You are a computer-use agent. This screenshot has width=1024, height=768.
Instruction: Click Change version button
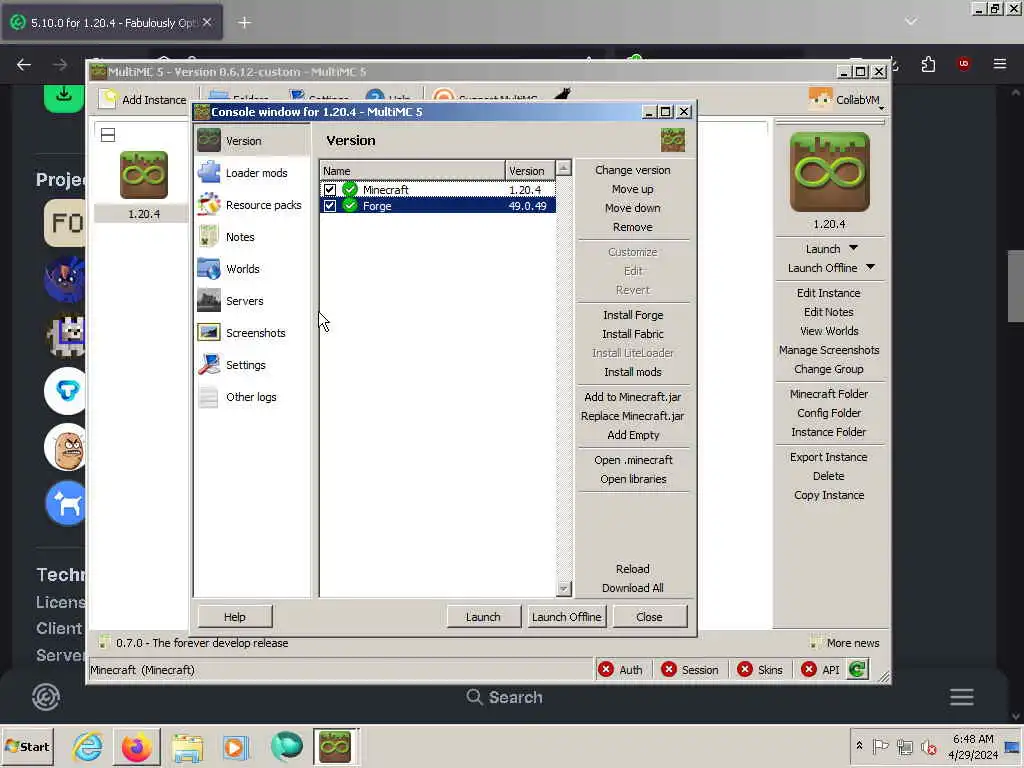[632, 170]
